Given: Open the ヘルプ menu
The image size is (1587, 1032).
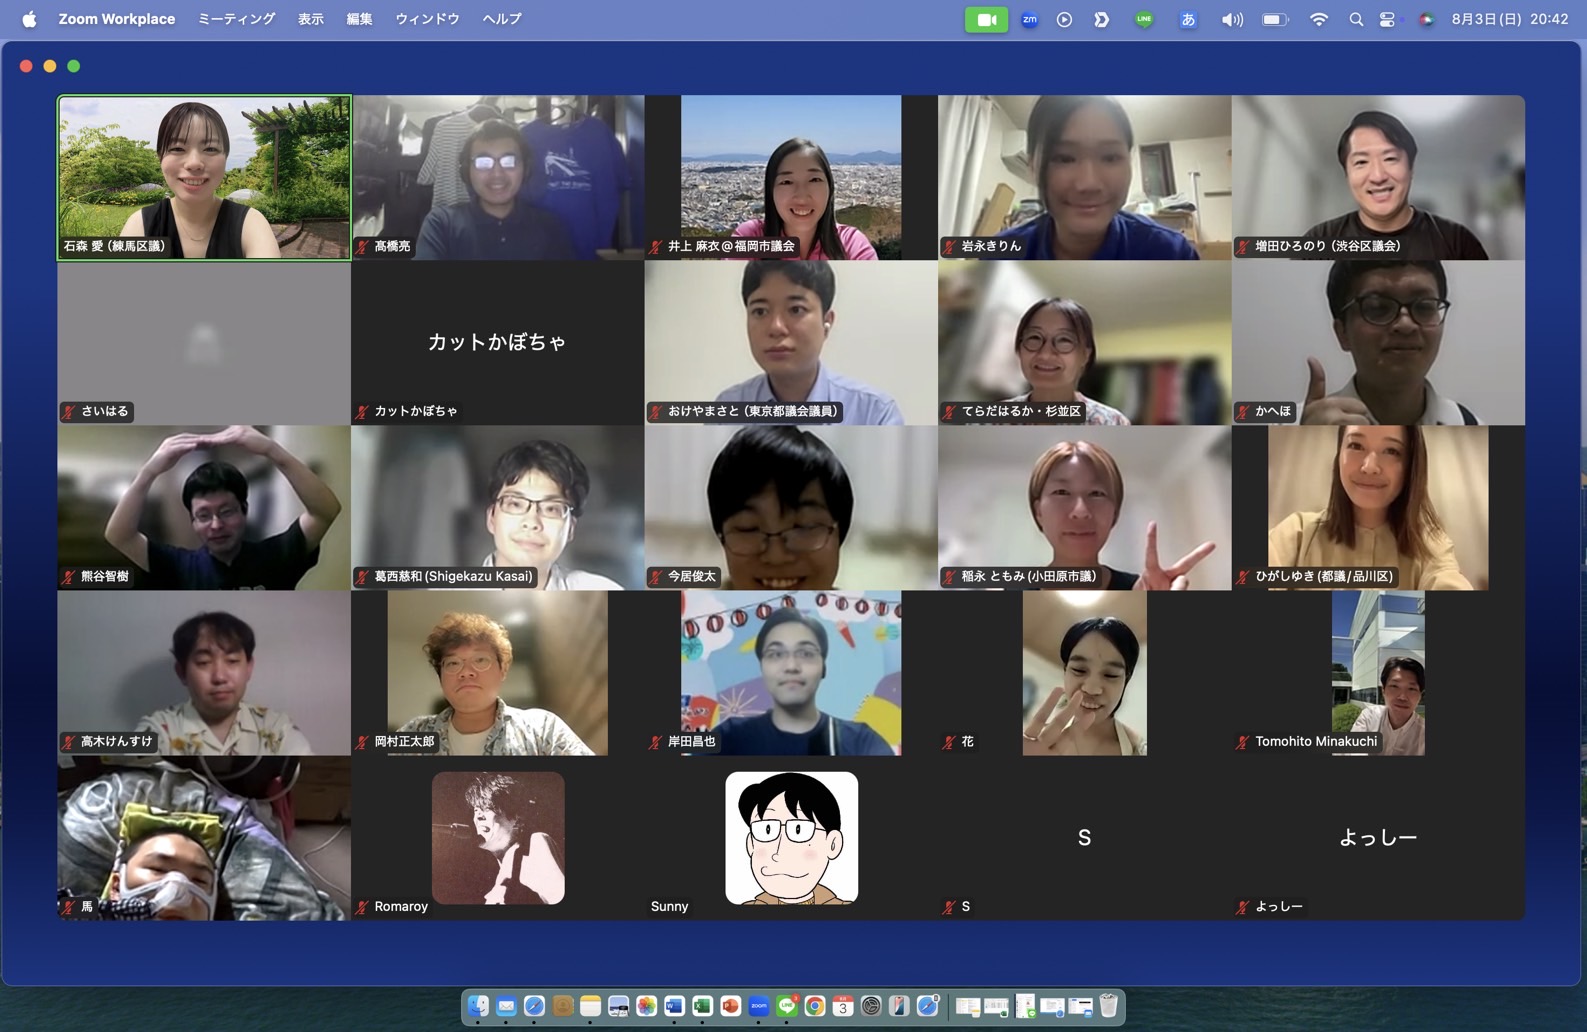Looking at the screenshot, I should click(x=501, y=19).
